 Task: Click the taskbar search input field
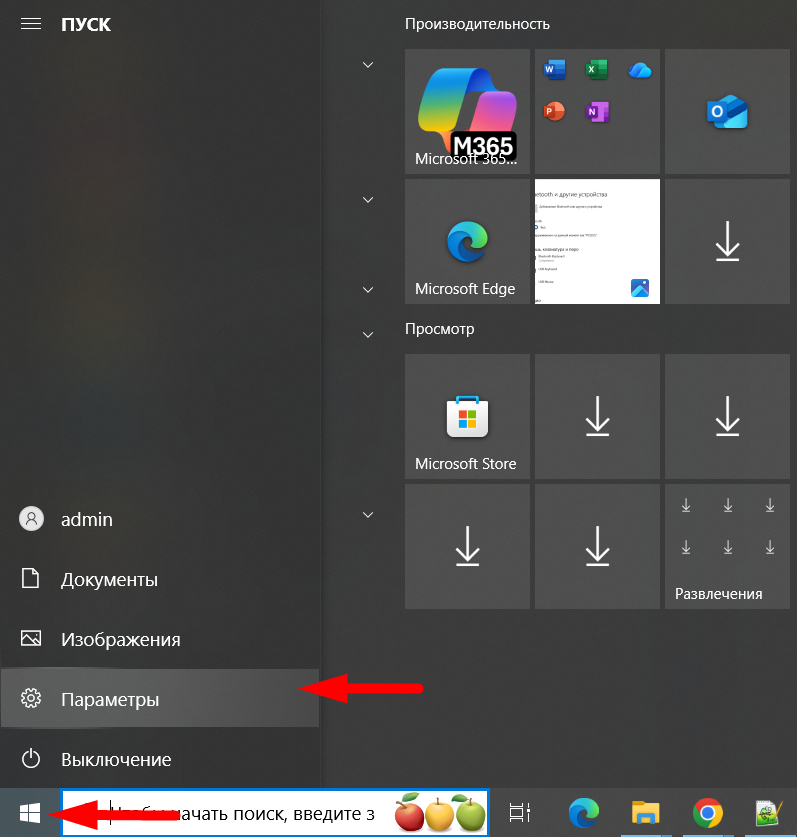pos(250,813)
